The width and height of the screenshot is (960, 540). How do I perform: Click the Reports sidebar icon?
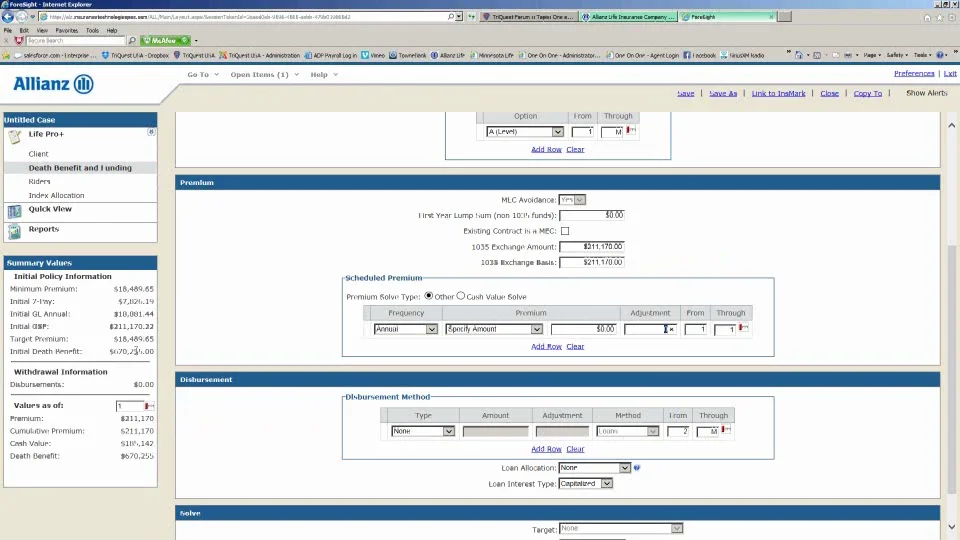(x=15, y=231)
